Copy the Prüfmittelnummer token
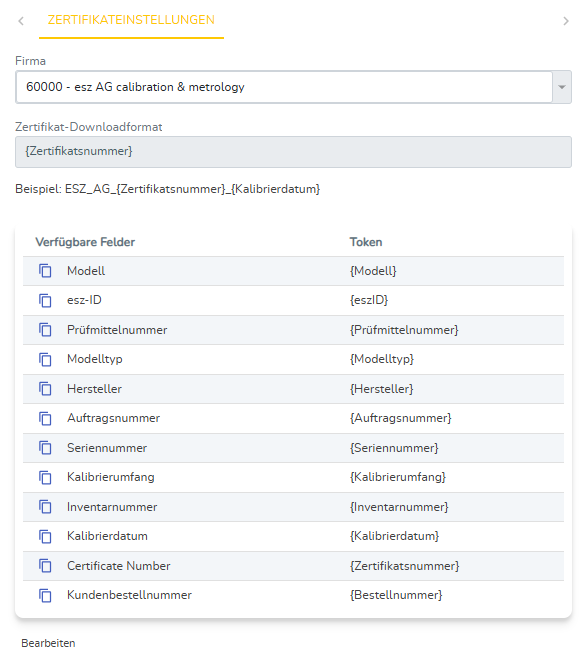Screen dimensions: 585x654 coord(45,330)
